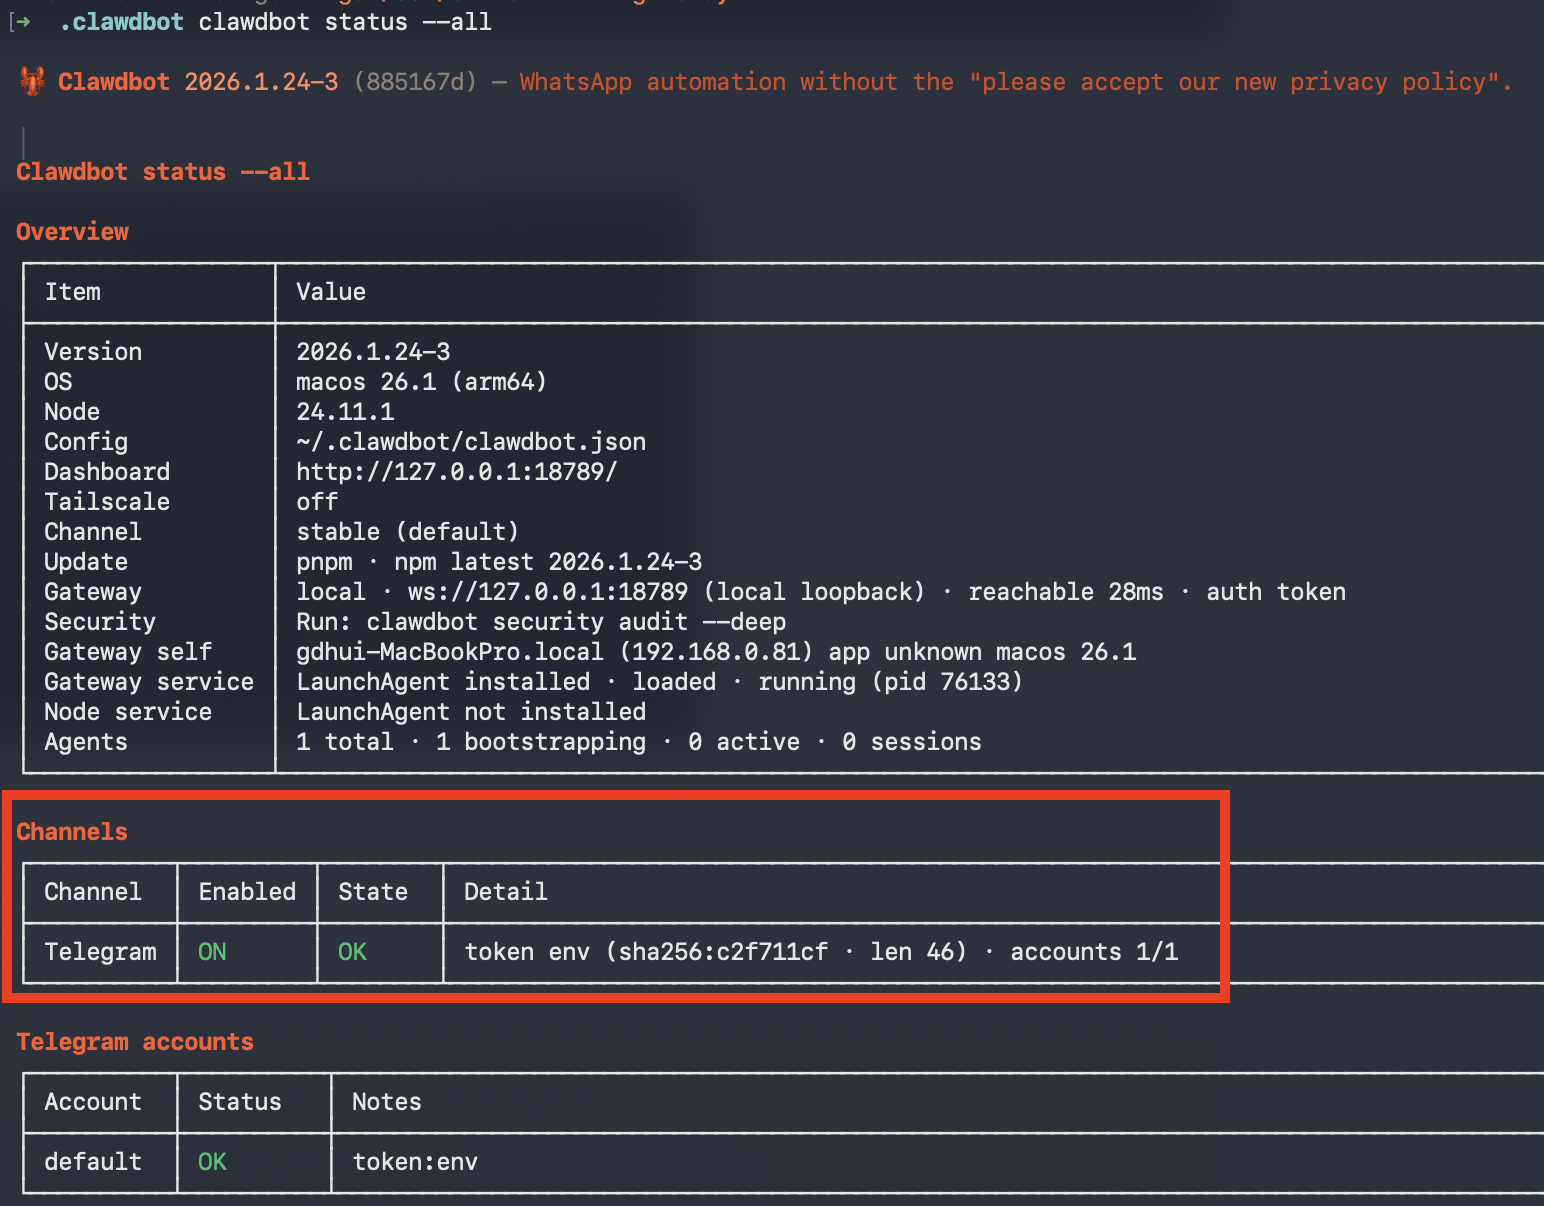Click the "reachable 28ms" gateway status

click(1066, 592)
